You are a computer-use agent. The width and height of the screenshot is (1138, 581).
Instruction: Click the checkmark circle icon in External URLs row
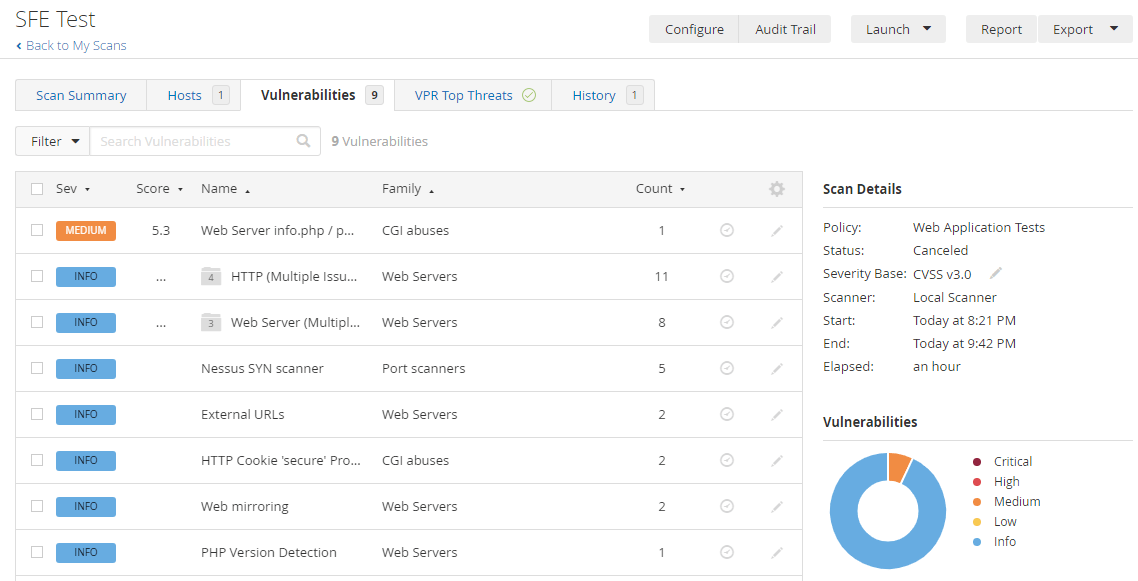pyautogui.click(x=727, y=415)
